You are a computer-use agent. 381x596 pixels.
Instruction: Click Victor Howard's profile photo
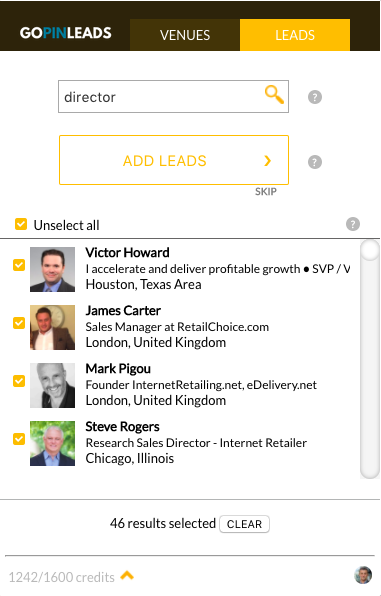[52, 269]
